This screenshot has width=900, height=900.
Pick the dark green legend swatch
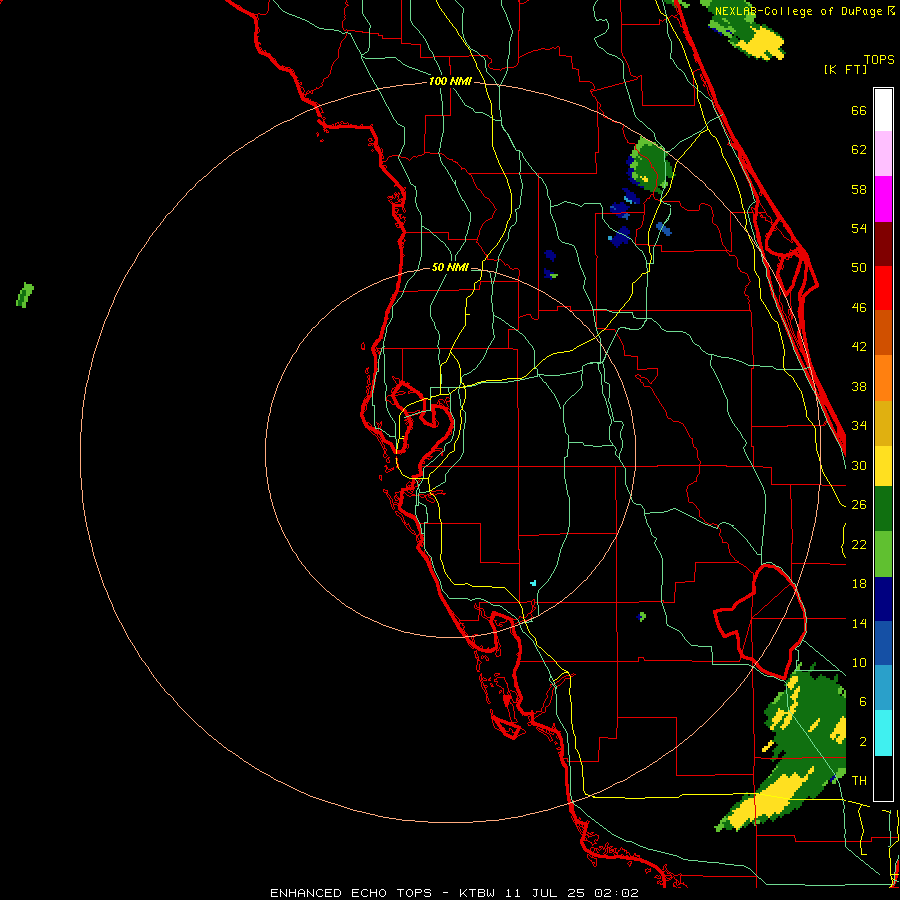click(x=883, y=509)
